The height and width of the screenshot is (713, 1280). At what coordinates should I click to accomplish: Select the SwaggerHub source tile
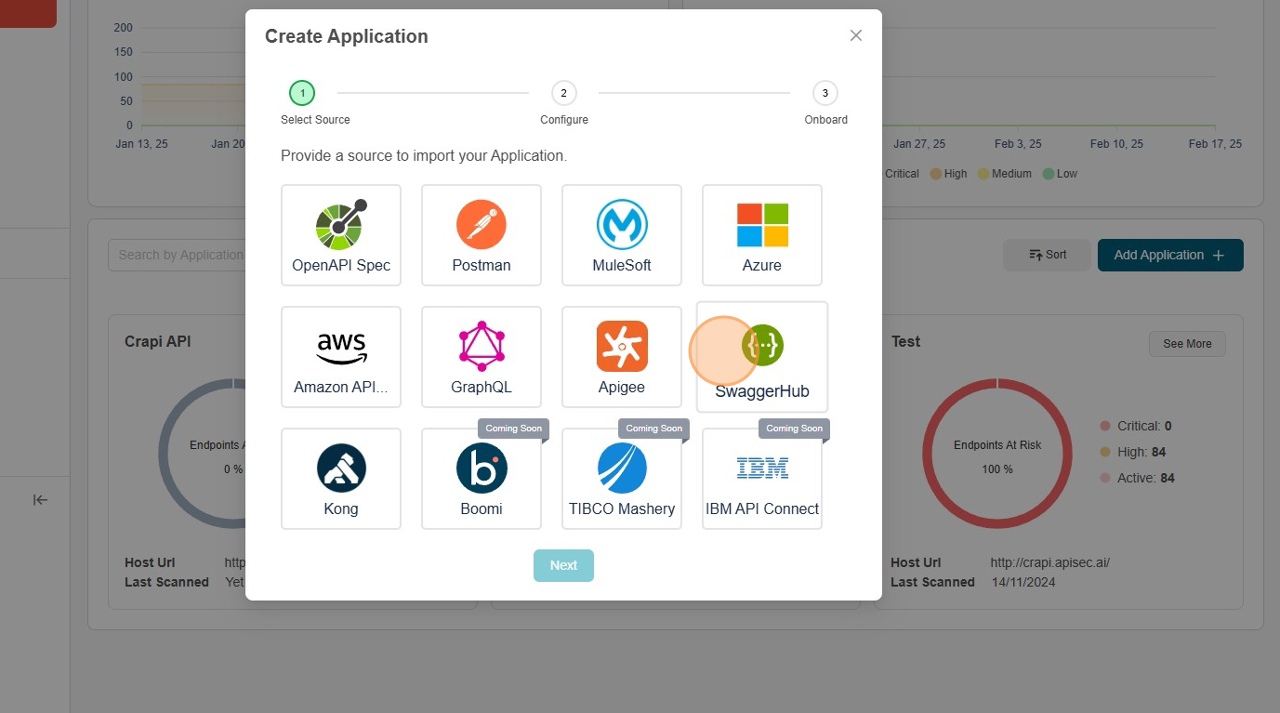(x=762, y=357)
